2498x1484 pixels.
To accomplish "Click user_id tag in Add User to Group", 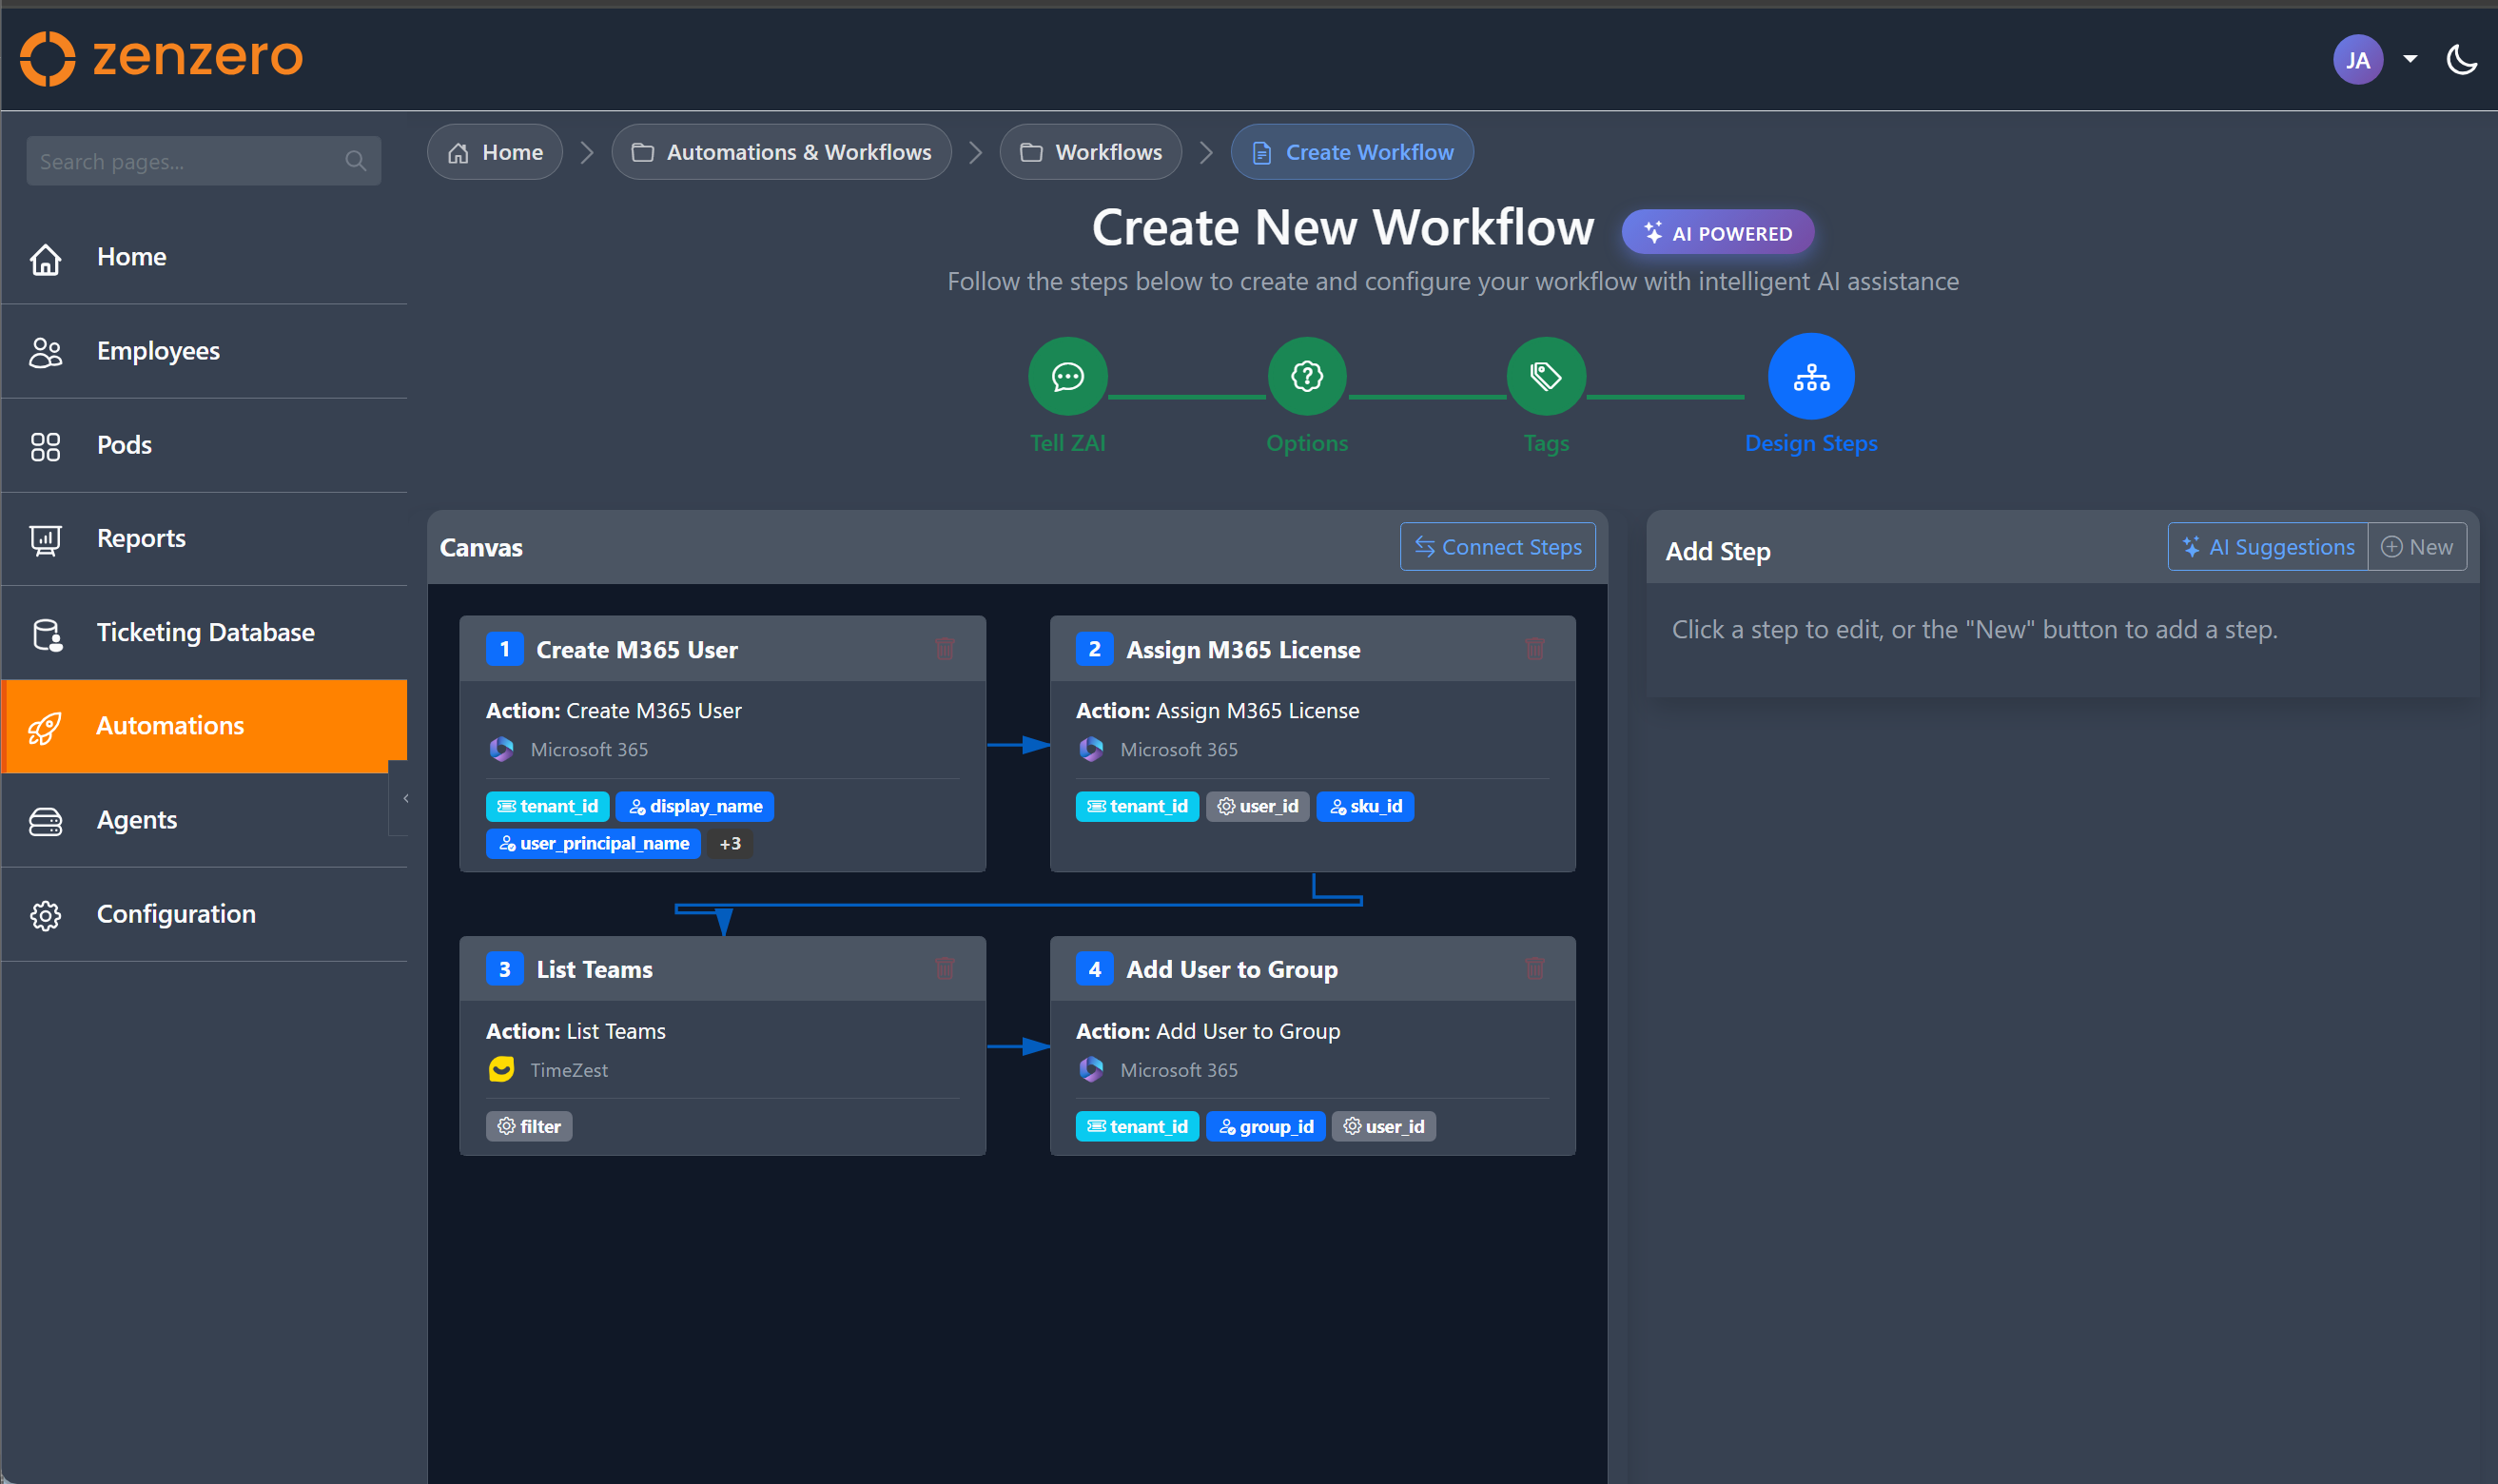I will click(x=1383, y=1126).
